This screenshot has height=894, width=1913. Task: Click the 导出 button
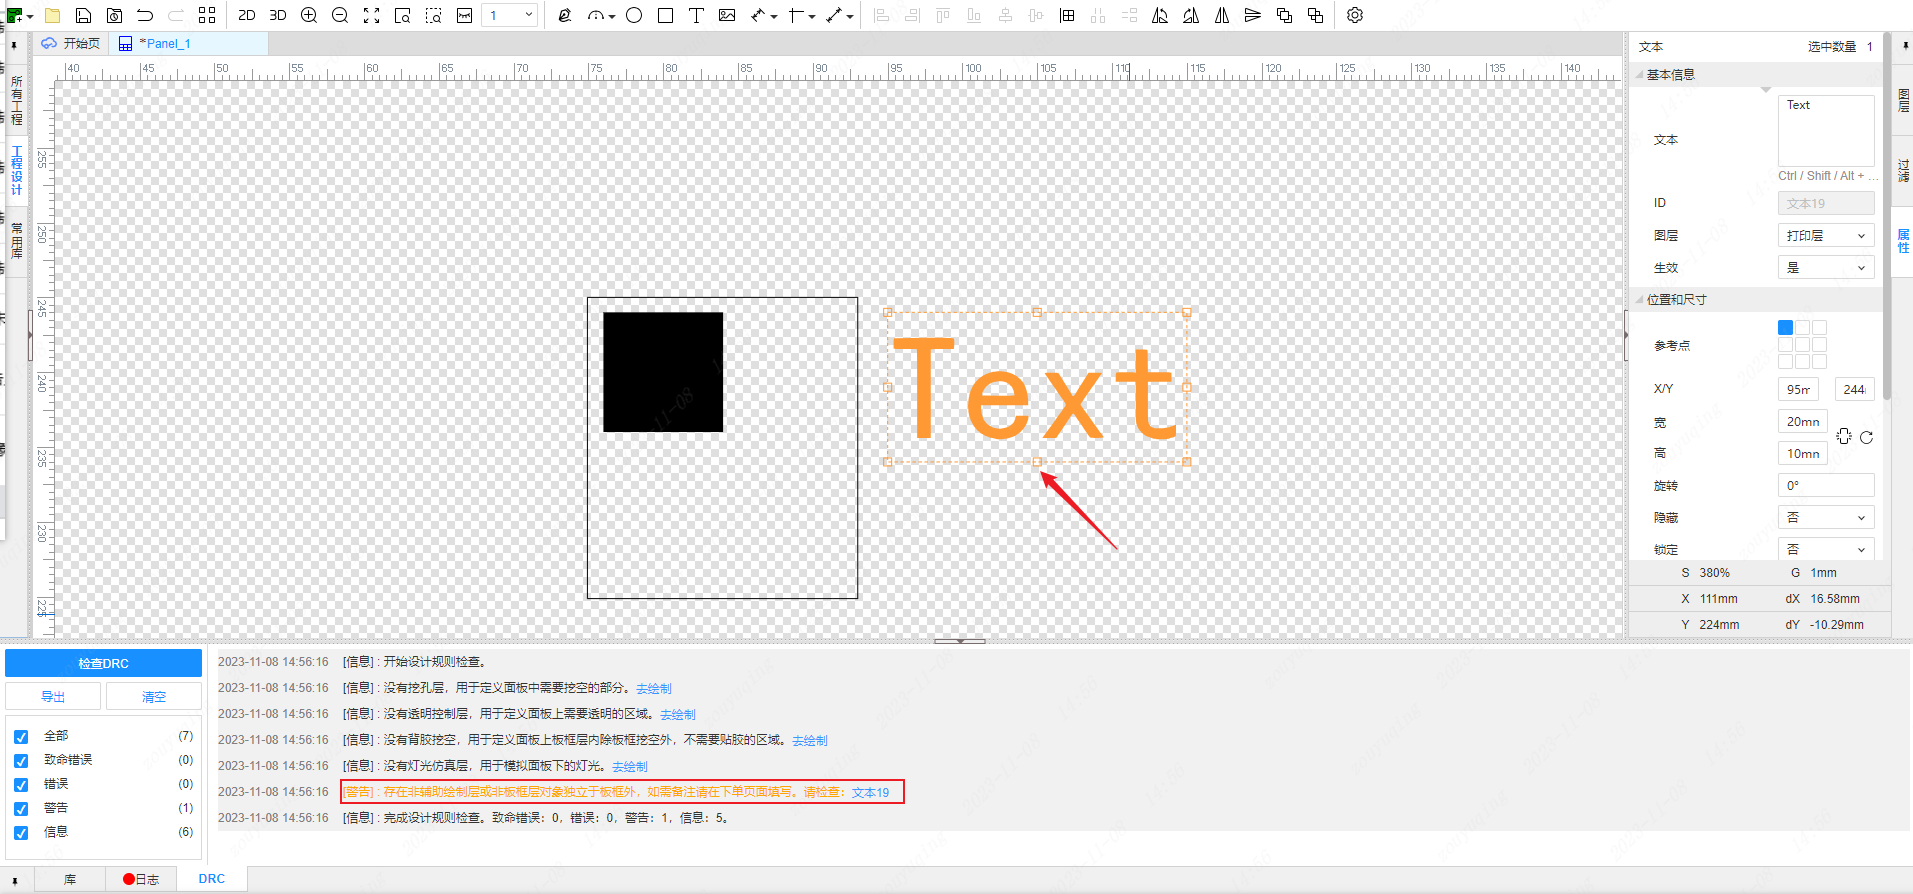tap(53, 697)
